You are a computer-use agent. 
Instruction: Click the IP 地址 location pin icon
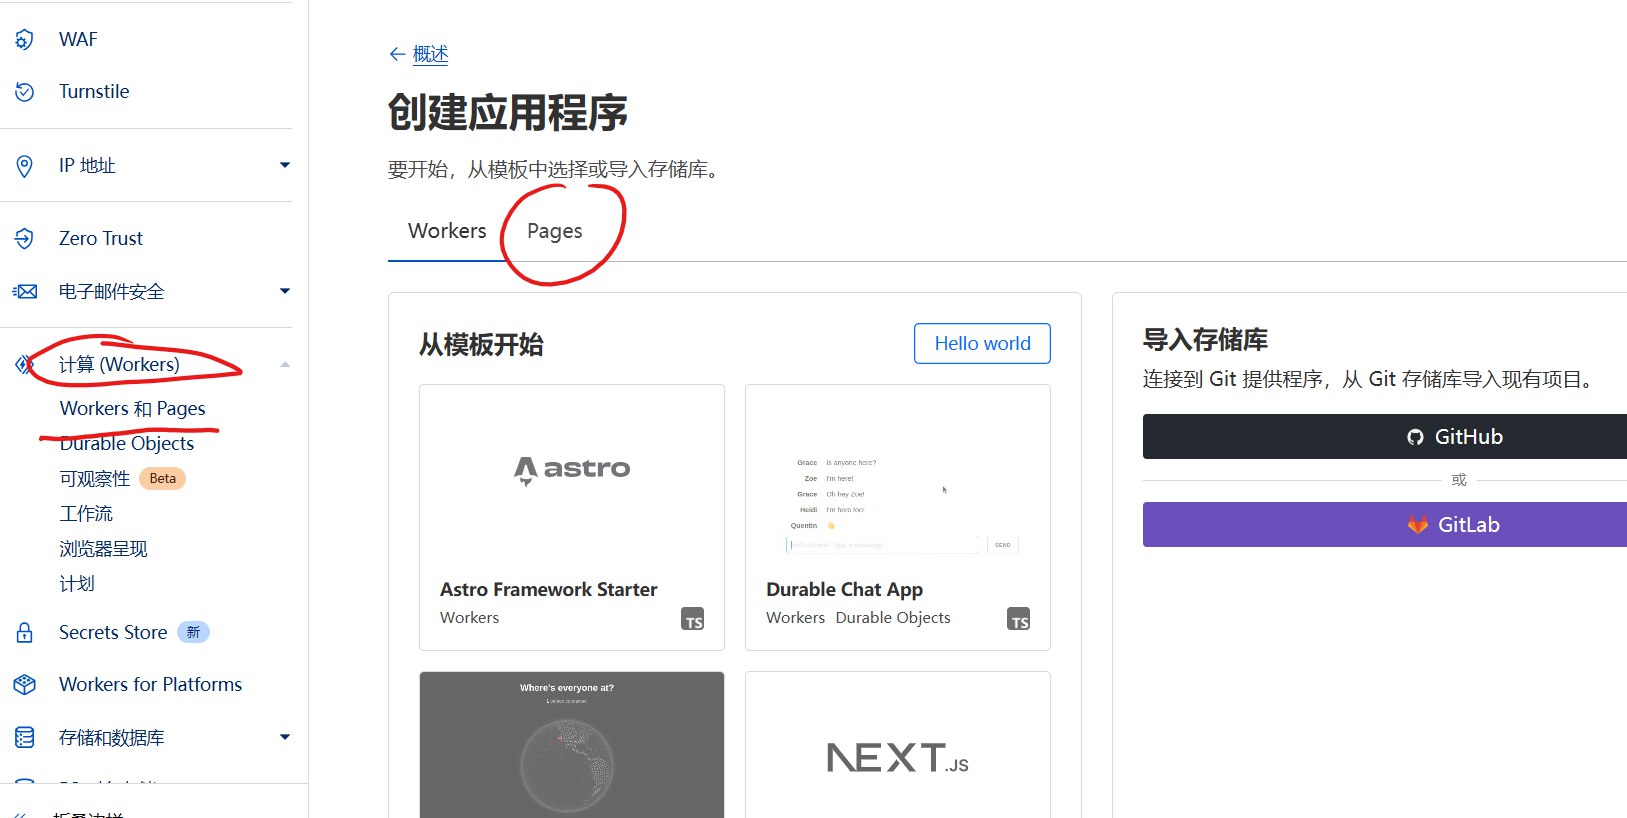point(25,166)
